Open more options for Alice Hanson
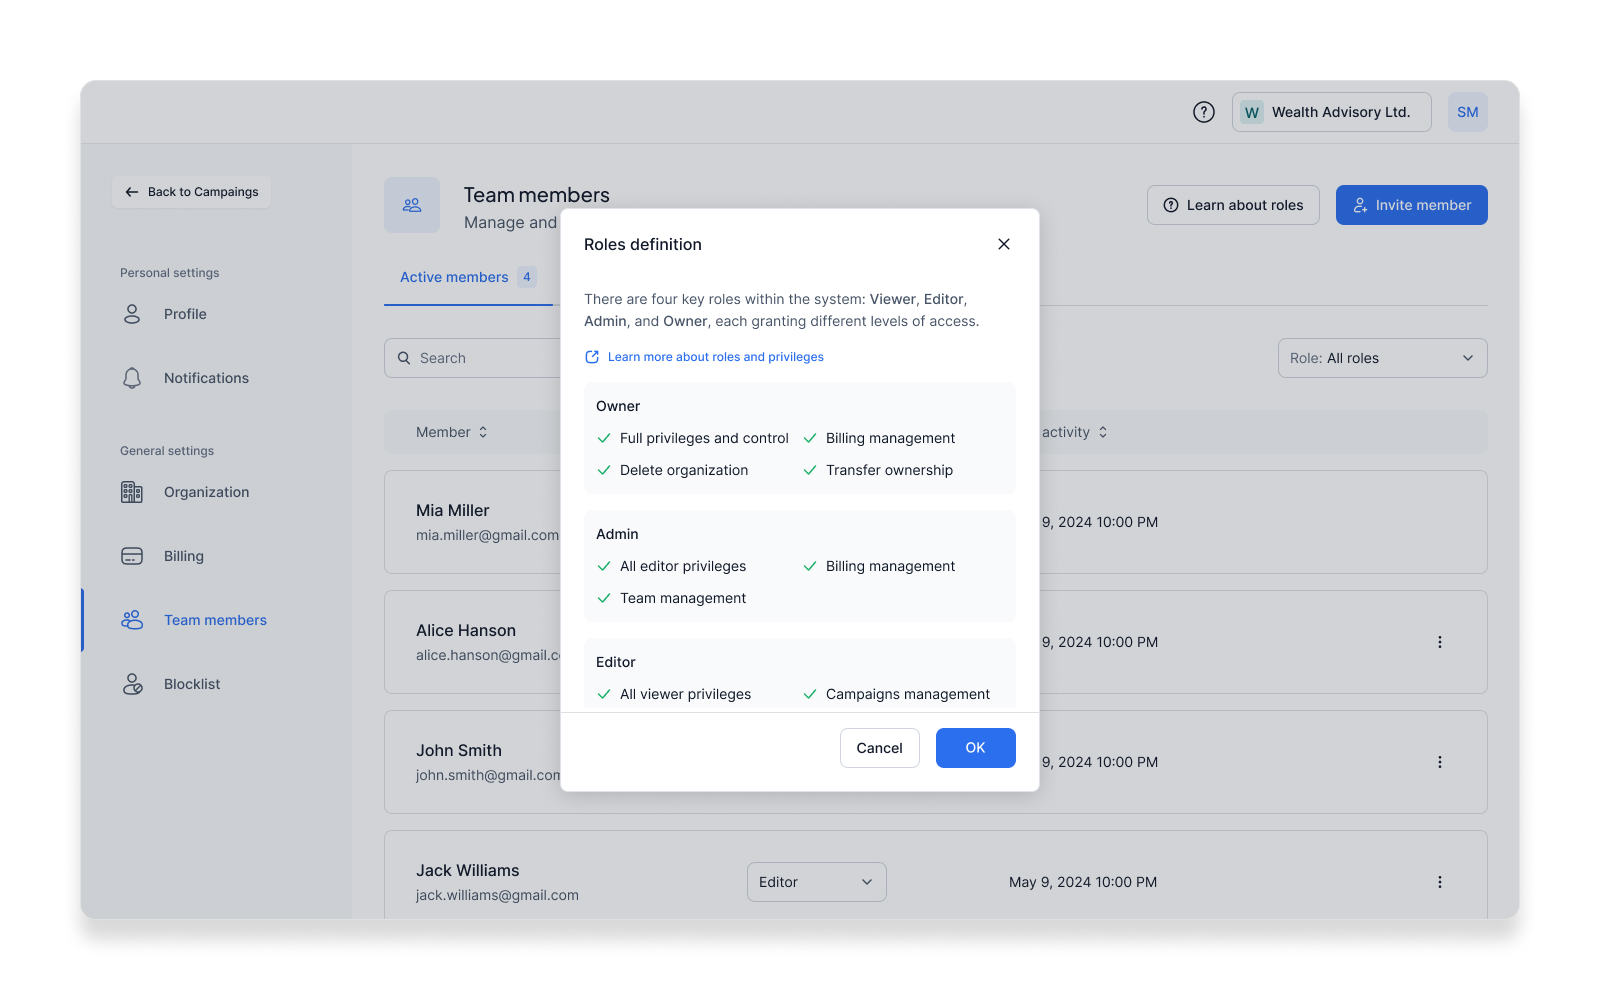Viewport: 1600px width, 1000px height. pyautogui.click(x=1440, y=642)
